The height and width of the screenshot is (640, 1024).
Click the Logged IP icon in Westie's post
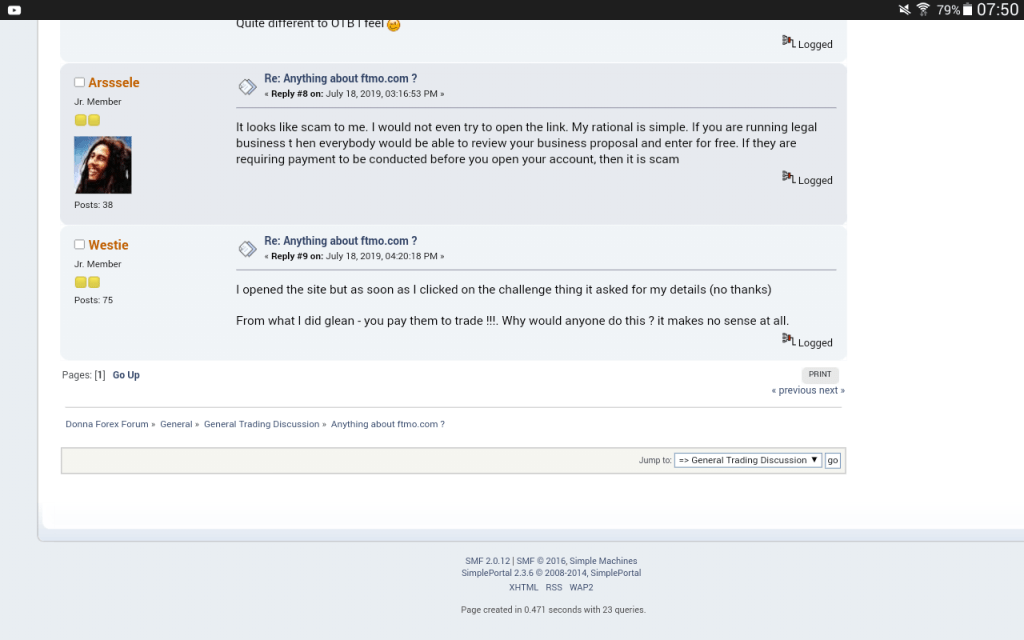click(x=788, y=340)
